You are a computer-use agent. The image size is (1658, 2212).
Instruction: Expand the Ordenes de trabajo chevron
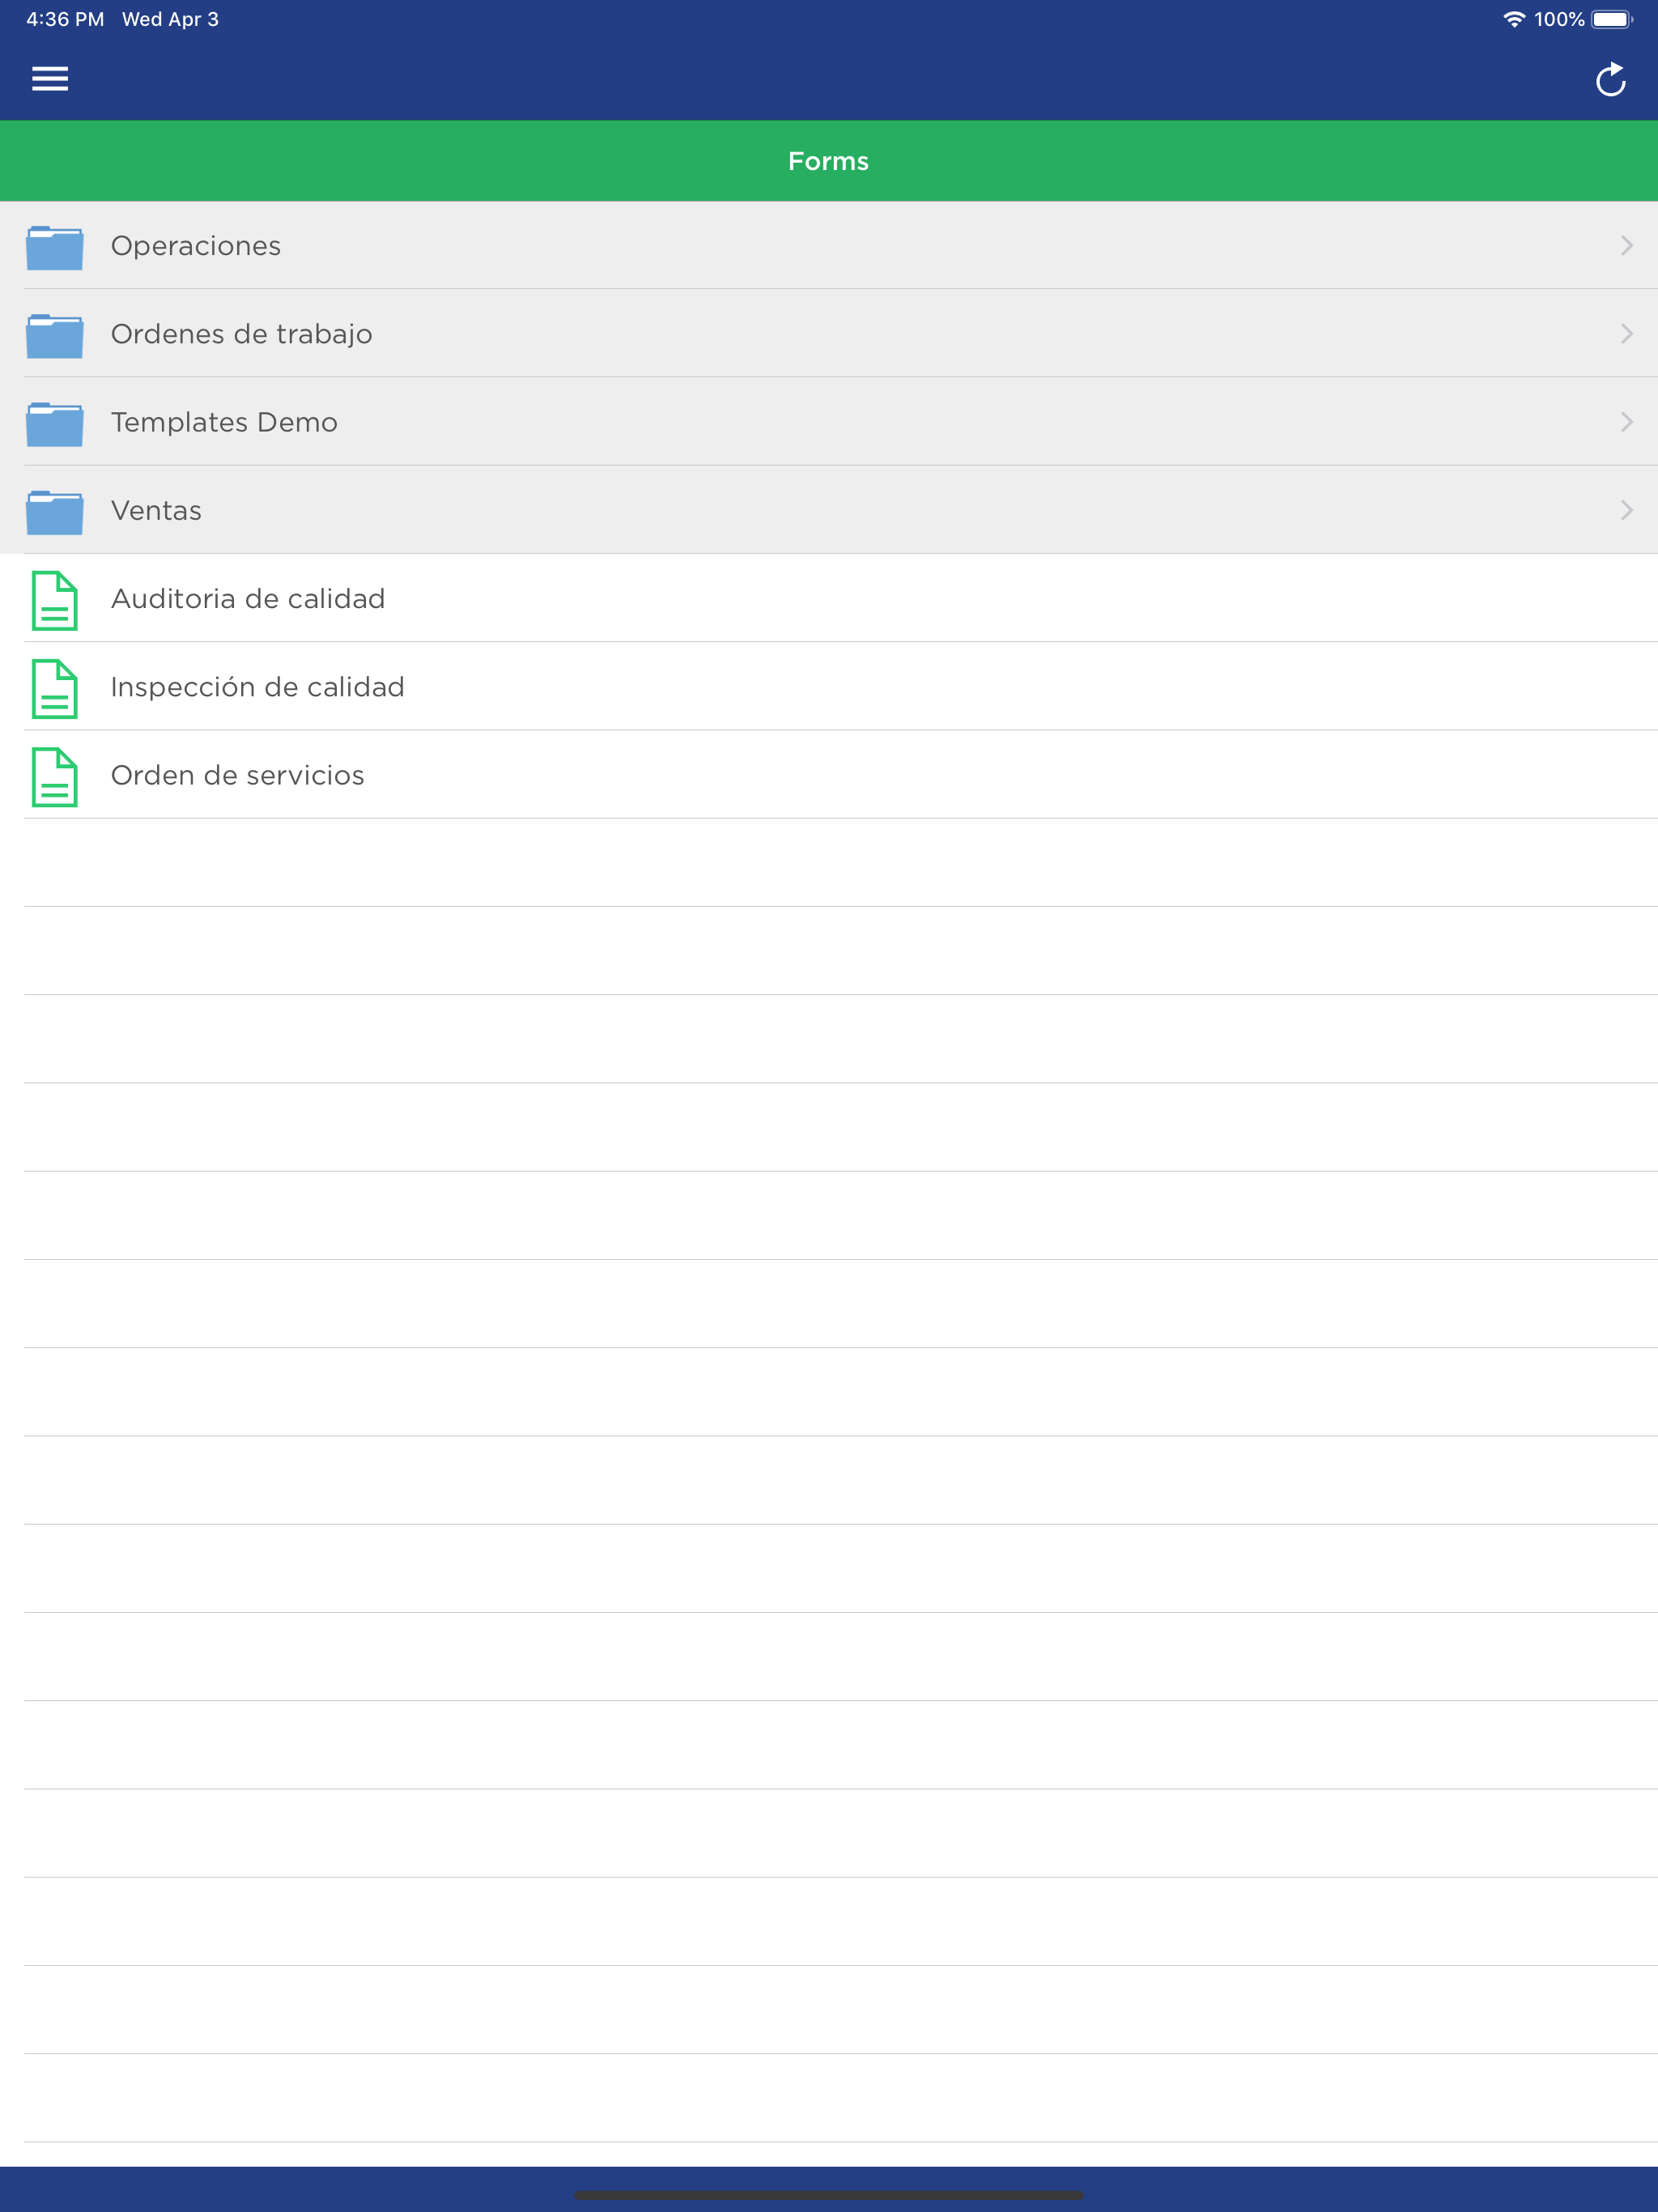pos(1626,333)
